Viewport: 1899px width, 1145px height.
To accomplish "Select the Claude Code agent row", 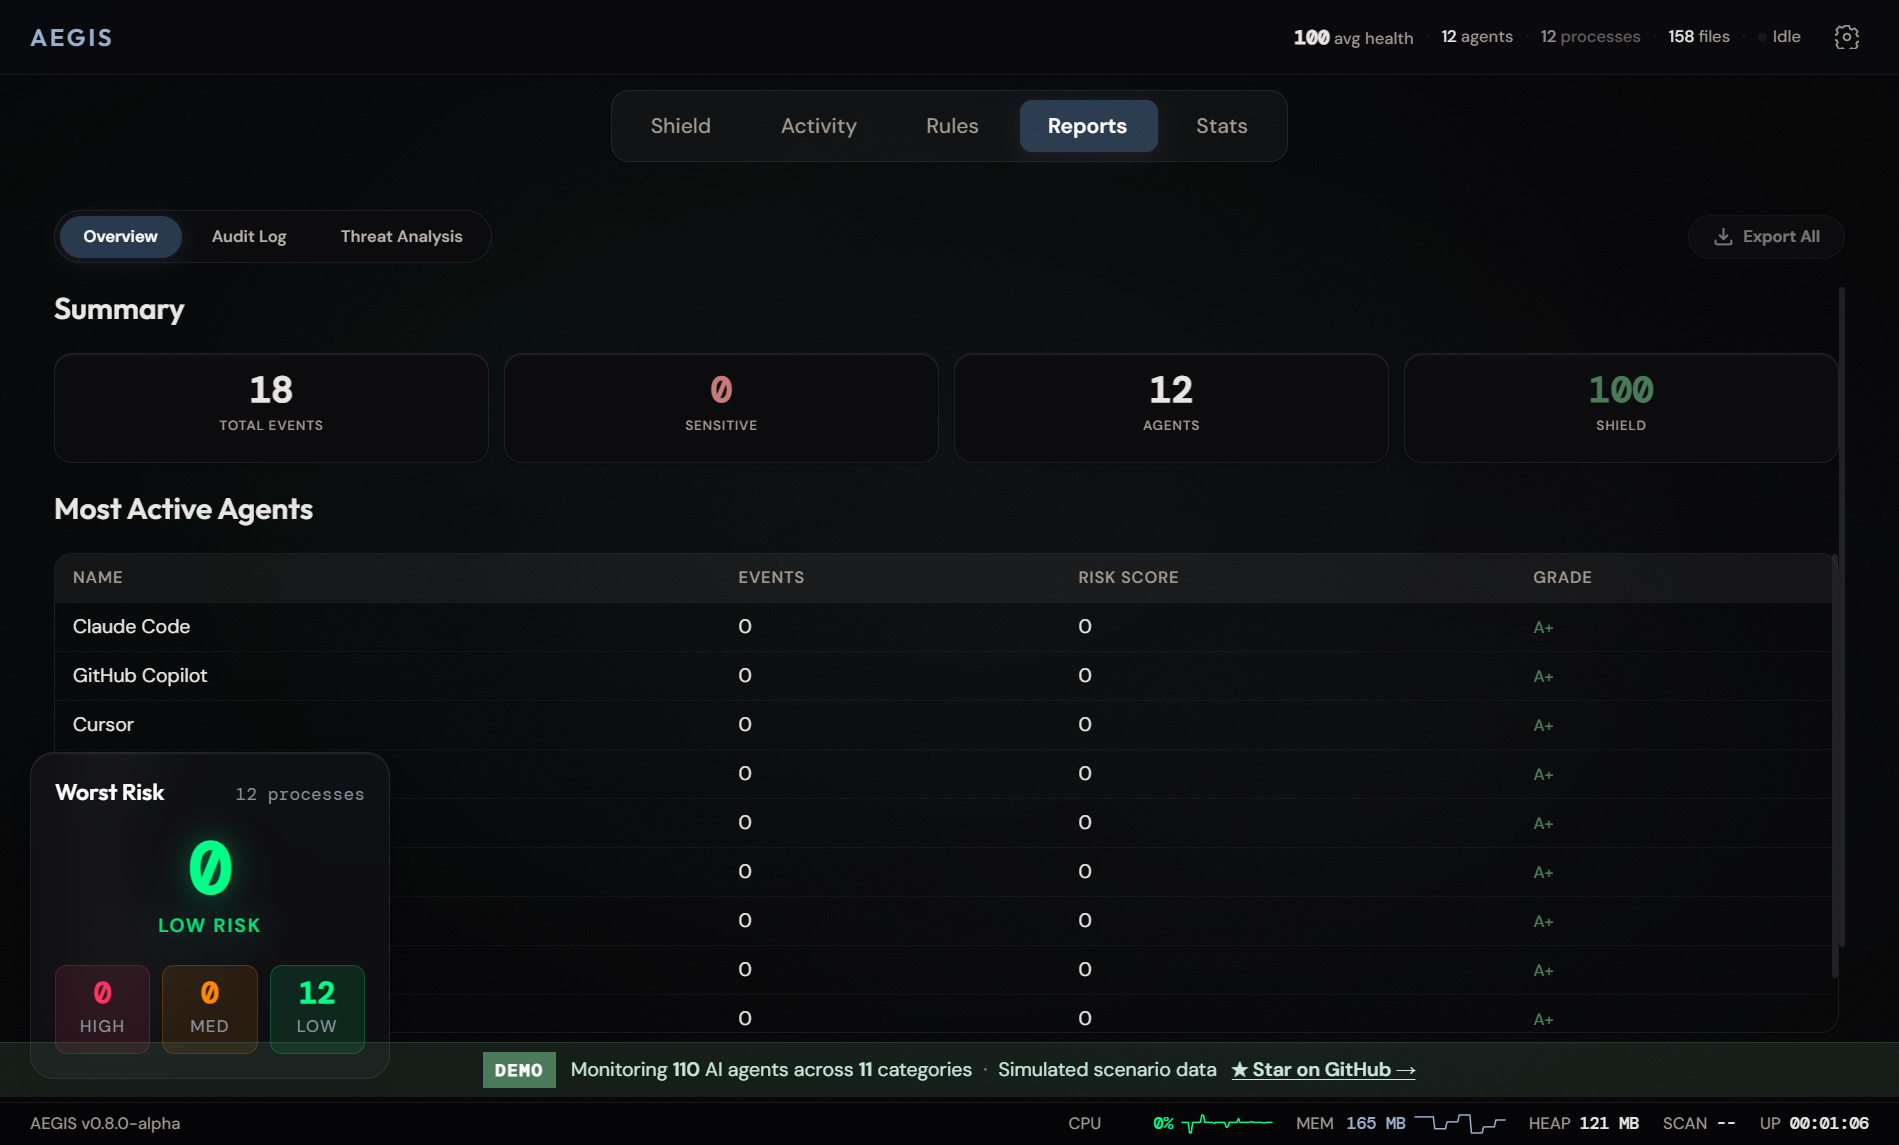I will [943, 627].
